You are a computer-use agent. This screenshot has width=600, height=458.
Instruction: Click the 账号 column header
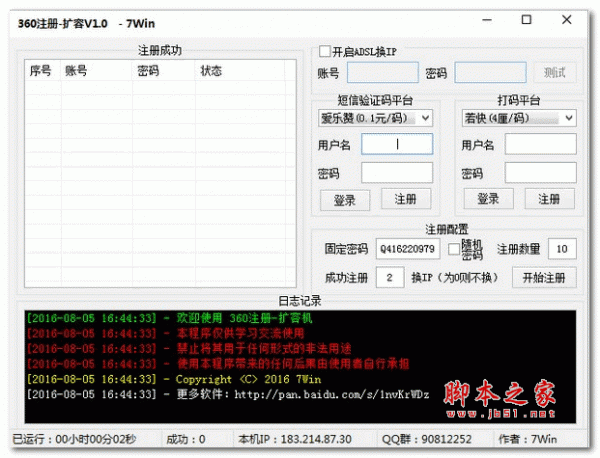tap(96, 70)
